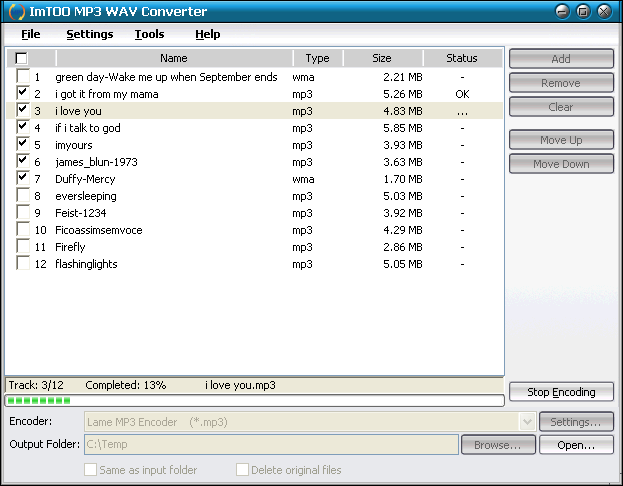Open the Settings menu
The image size is (623, 486).
coord(90,34)
